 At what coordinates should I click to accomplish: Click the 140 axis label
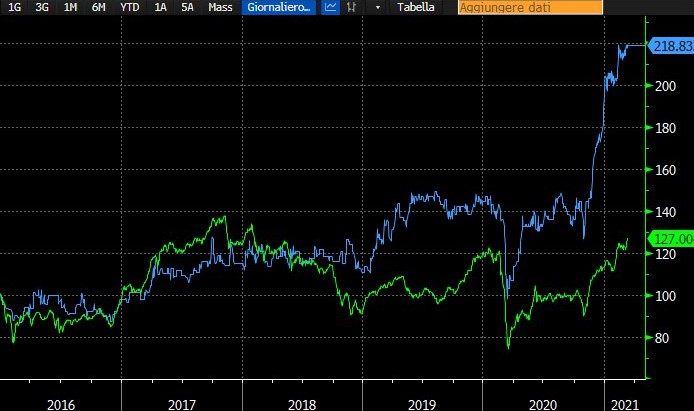(x=665, y=212)
